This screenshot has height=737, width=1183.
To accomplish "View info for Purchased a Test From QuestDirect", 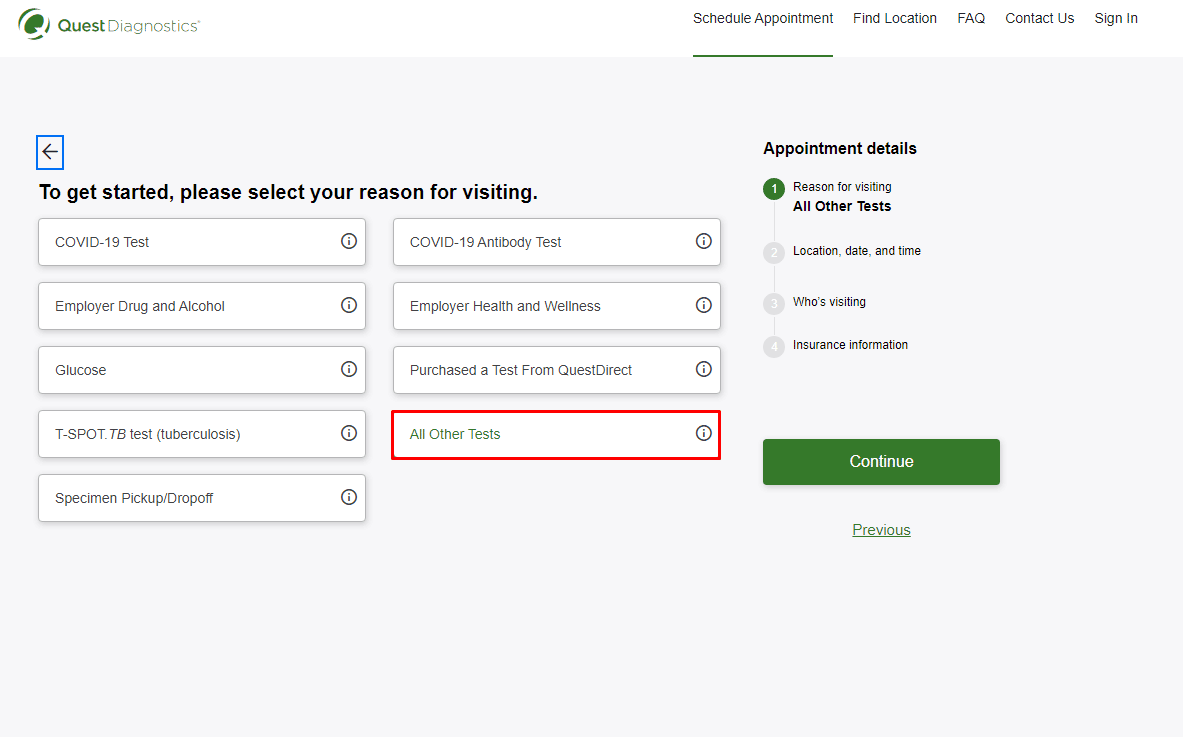I will [703, 370].
